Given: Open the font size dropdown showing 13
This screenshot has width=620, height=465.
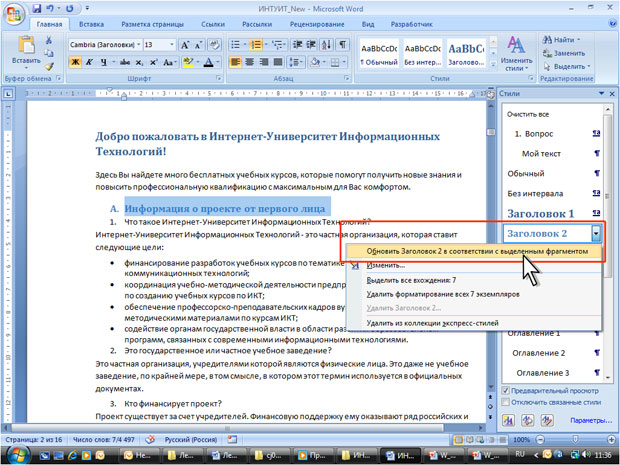Looking at the screenshot, I should pos(172,45).
